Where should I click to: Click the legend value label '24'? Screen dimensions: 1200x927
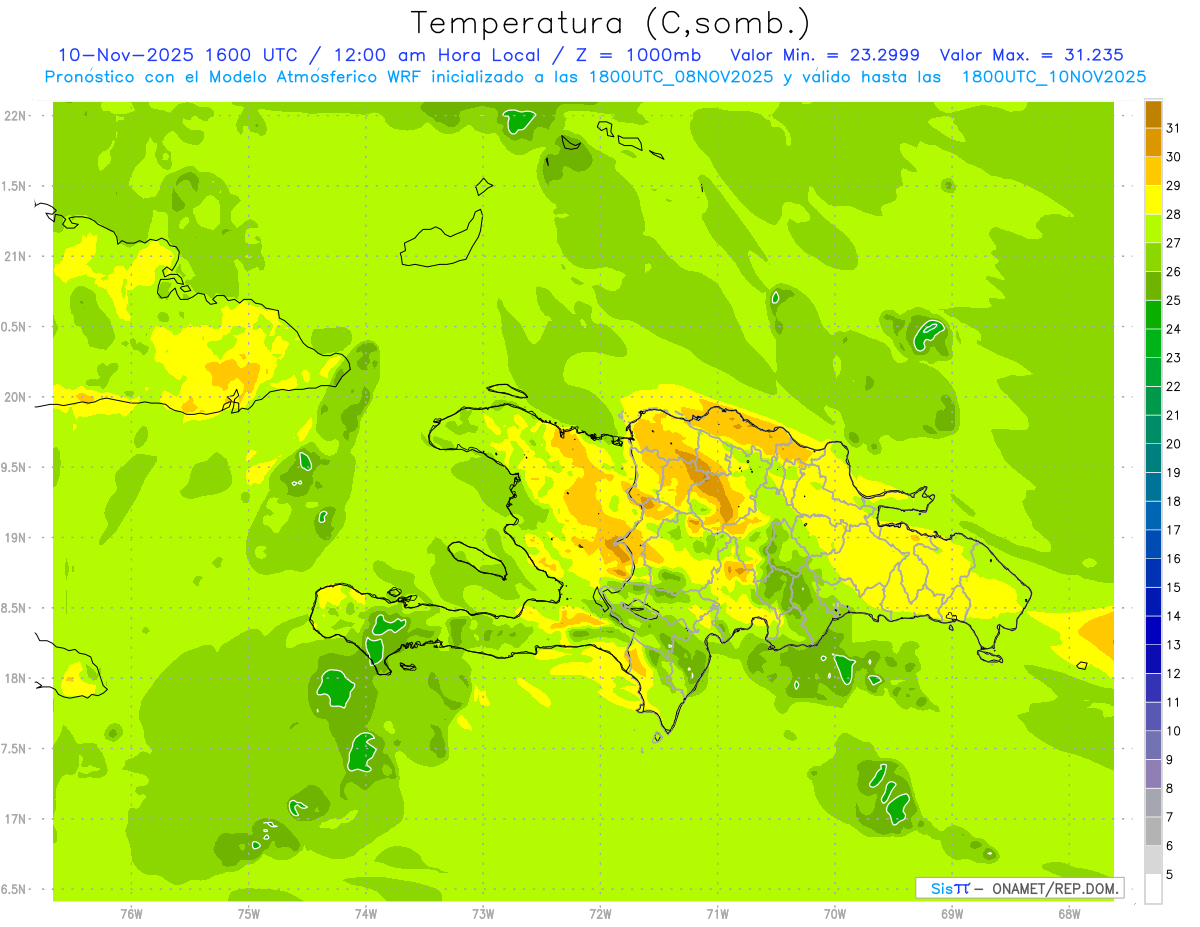(x=1174, y=329)
